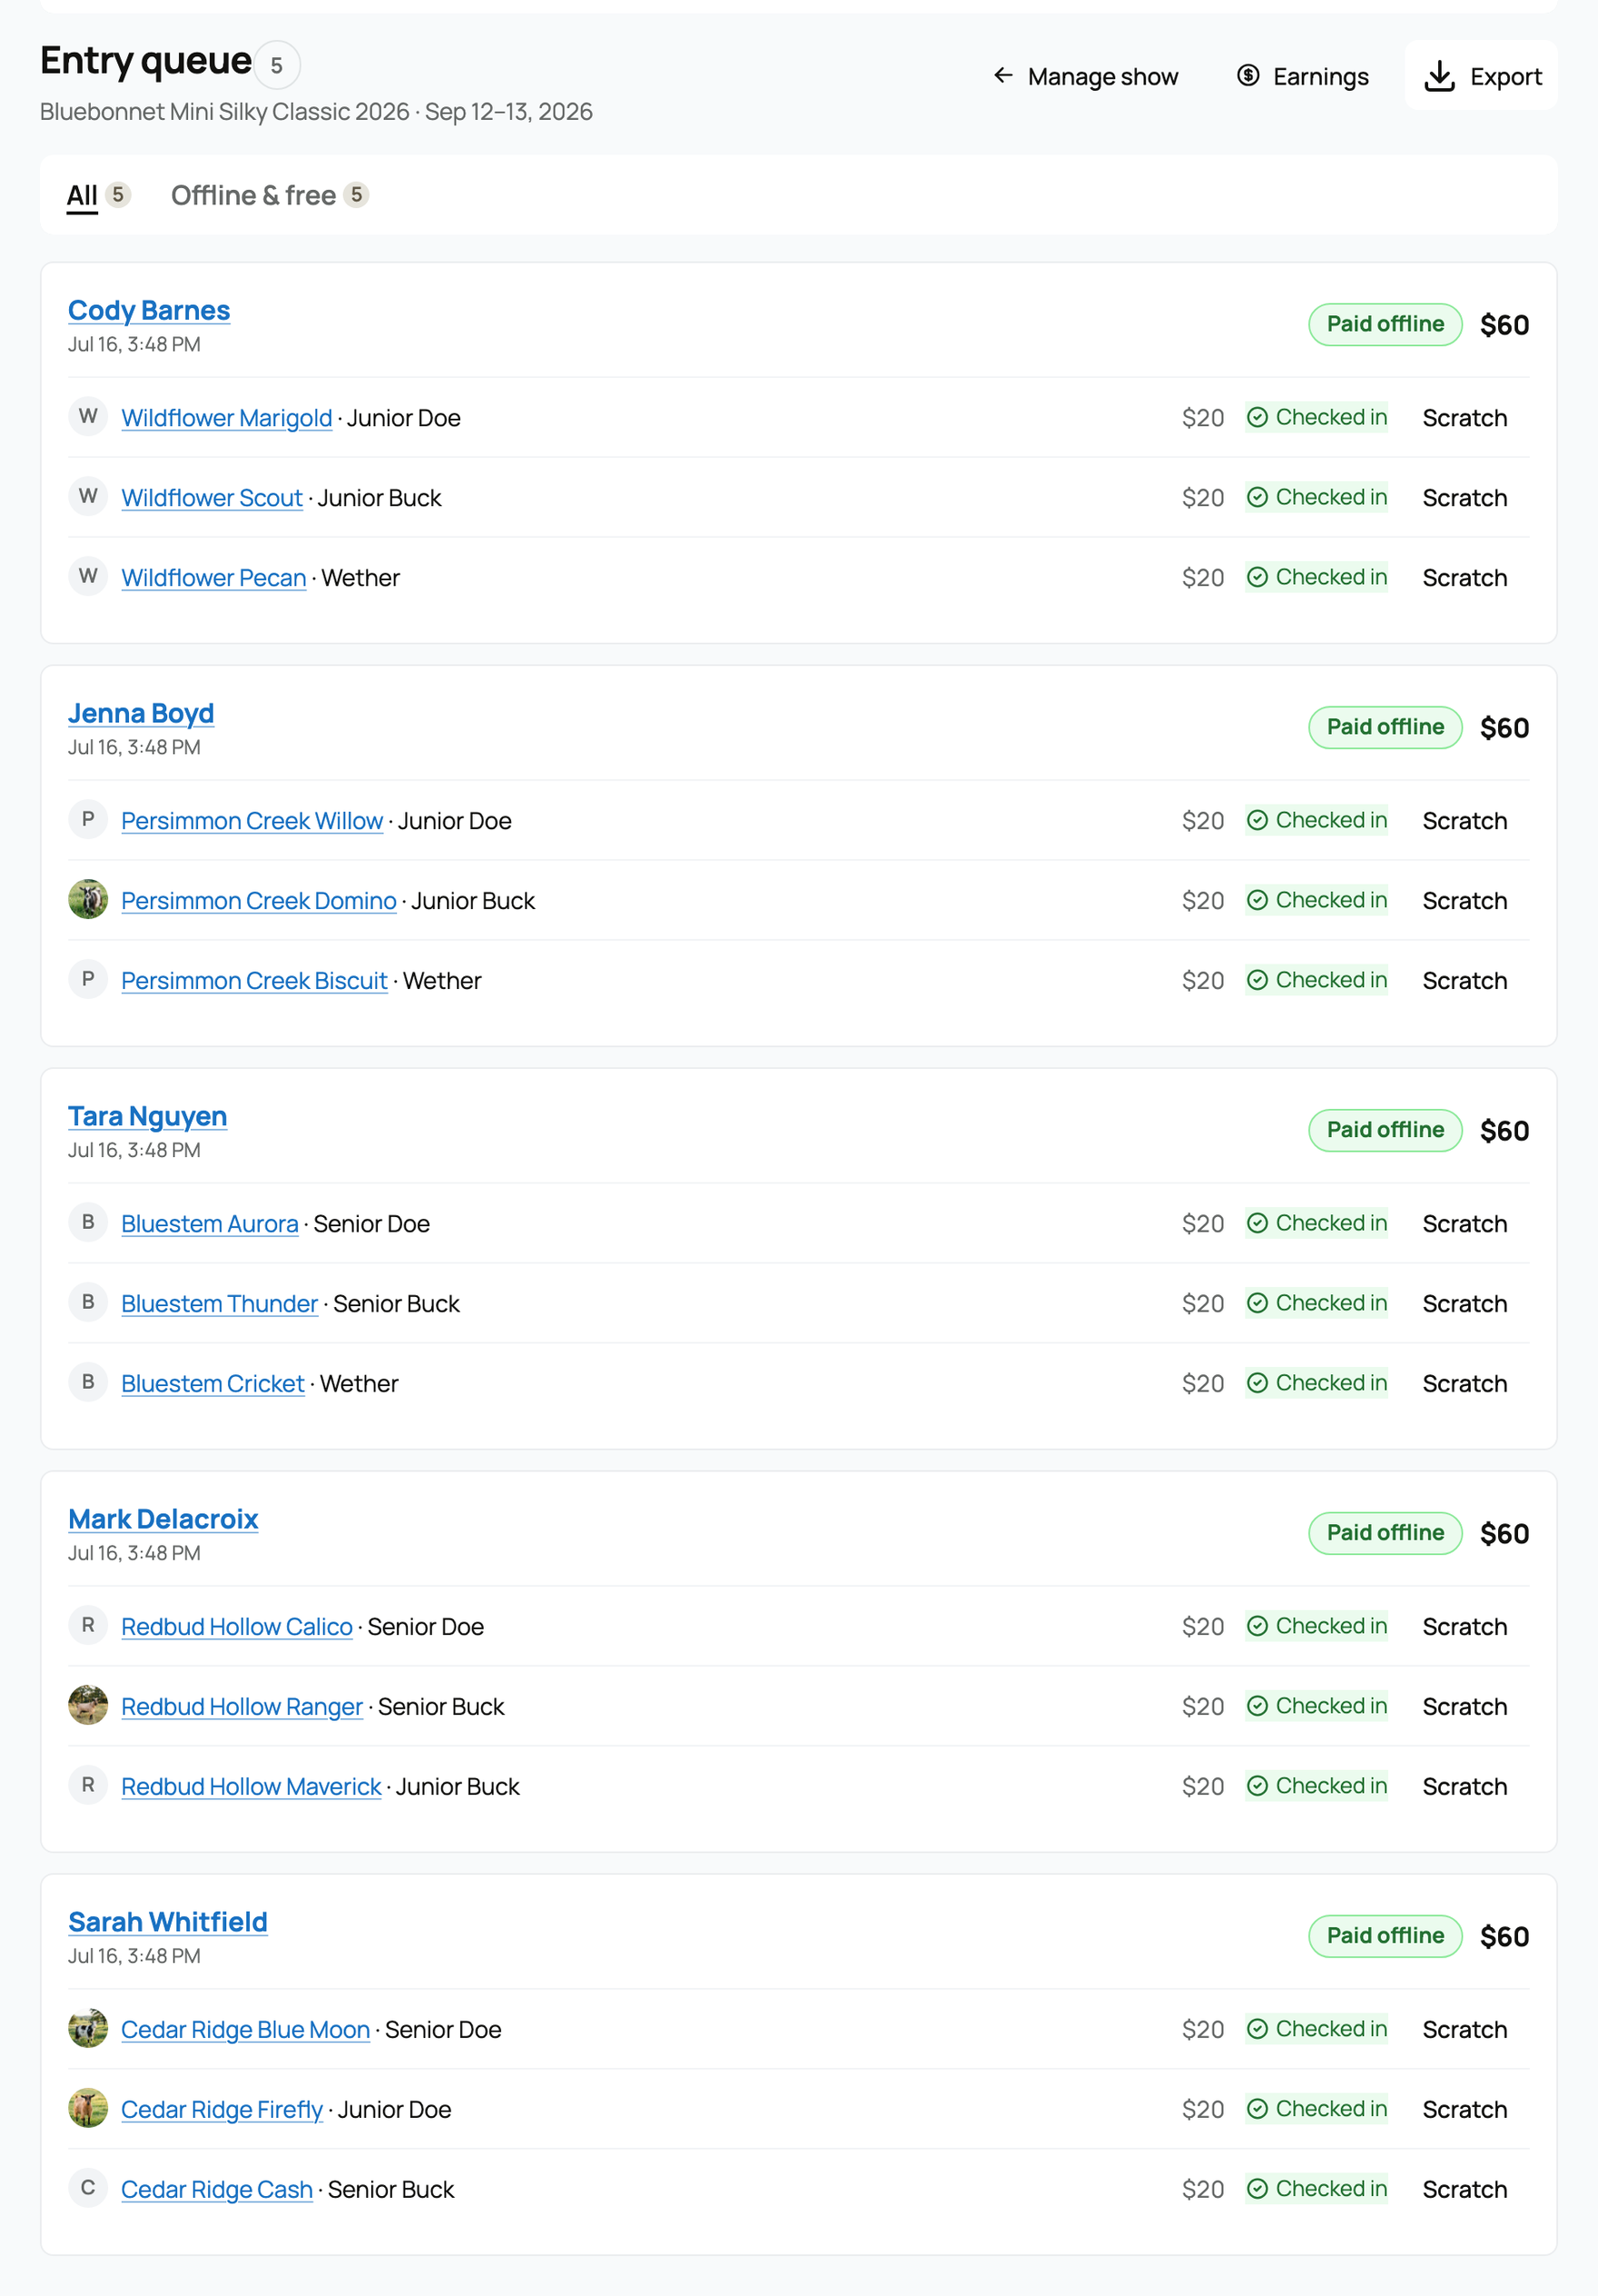
Task: Open the Persimmon Creek Domino animal link
Action: (x=259, y=901)
